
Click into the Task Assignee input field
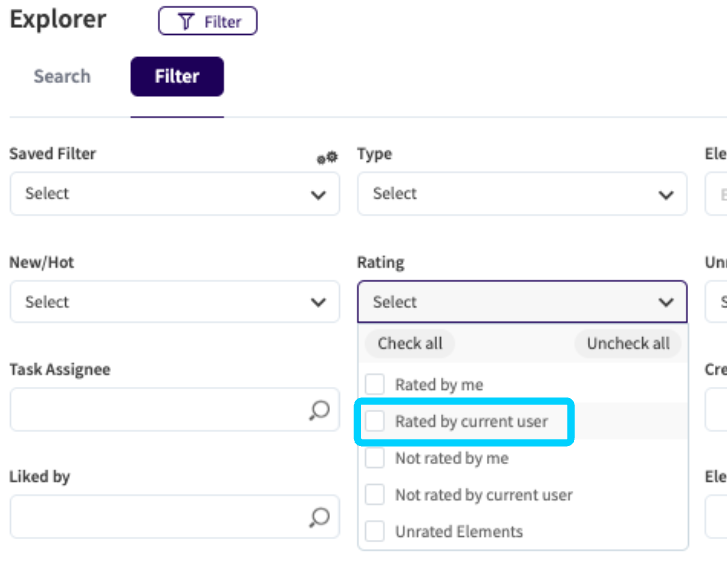[155, 409]
